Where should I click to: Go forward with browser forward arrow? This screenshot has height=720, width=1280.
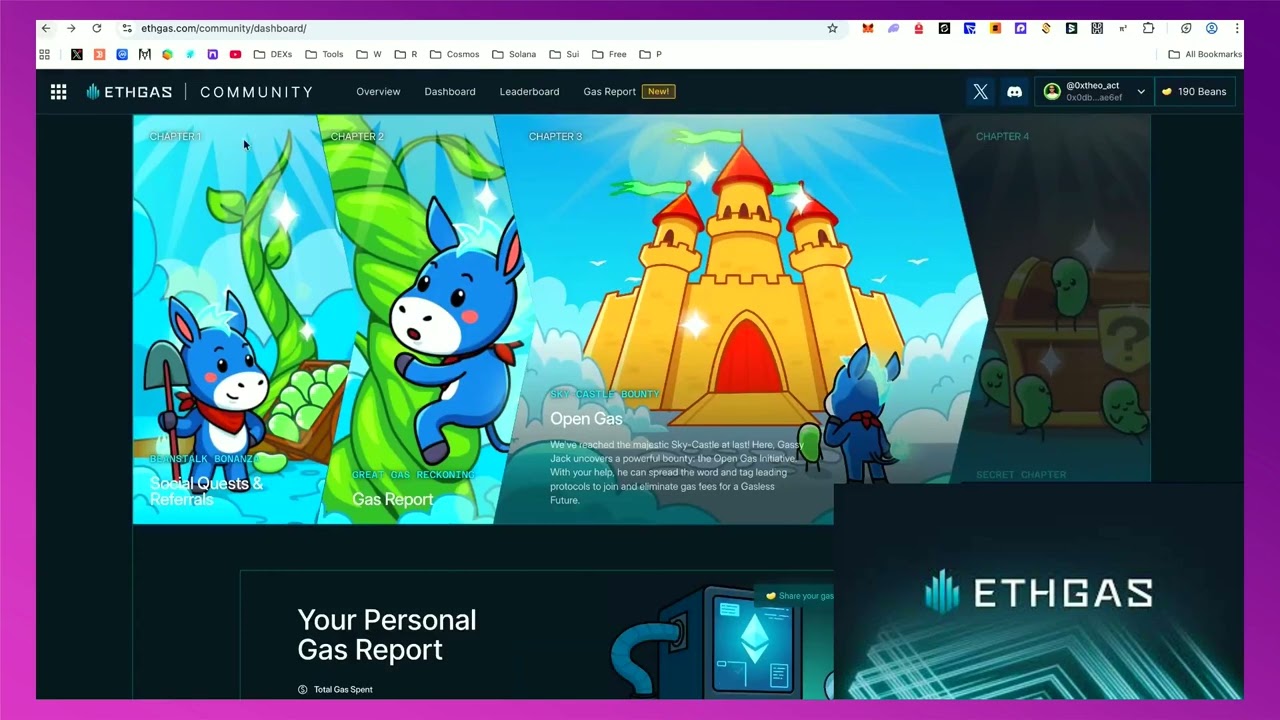pos(71,28)
